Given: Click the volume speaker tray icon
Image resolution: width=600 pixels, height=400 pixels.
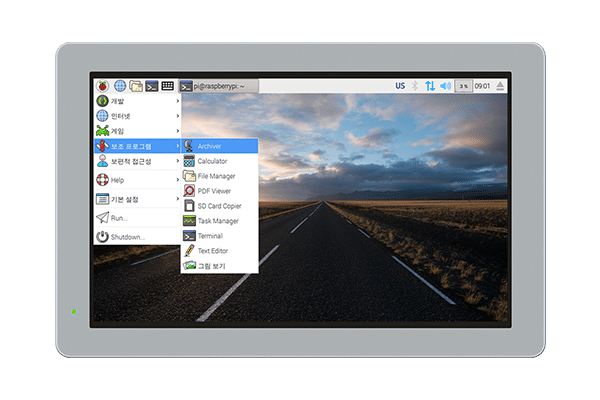Looking at the screenshot, I should coord(445,86).
